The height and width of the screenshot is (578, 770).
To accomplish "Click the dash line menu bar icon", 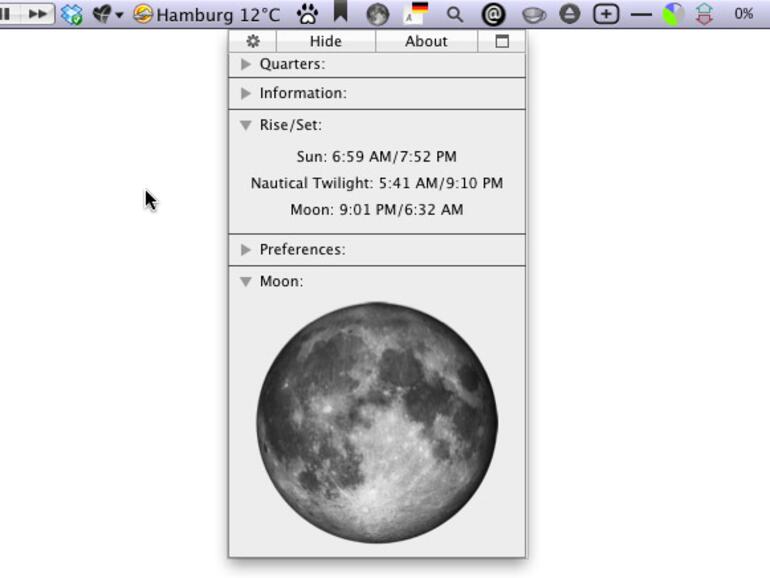I will [641, 15].
